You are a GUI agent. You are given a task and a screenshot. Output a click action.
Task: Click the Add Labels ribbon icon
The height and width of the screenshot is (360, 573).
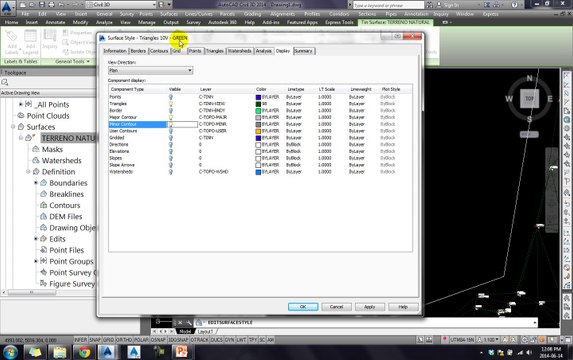coord(12,42)
